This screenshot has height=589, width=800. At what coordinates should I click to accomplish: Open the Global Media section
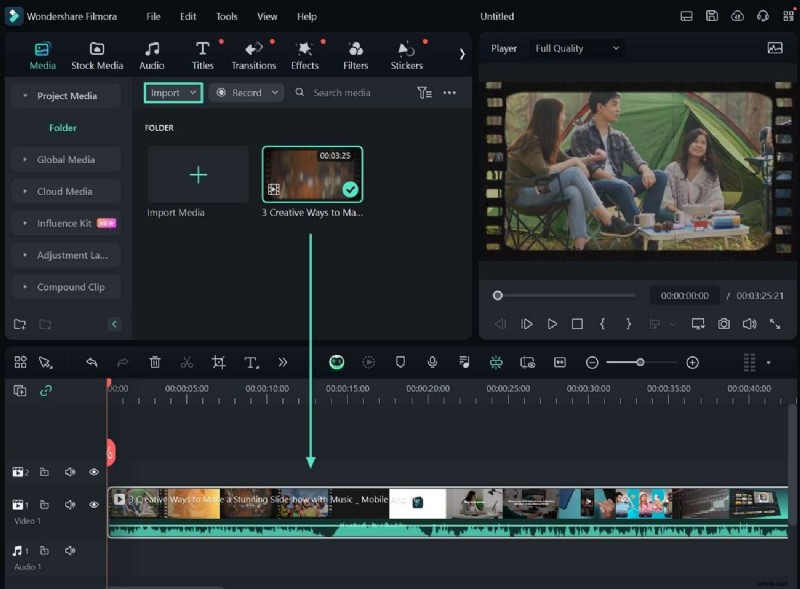click(x=65, y=159)
